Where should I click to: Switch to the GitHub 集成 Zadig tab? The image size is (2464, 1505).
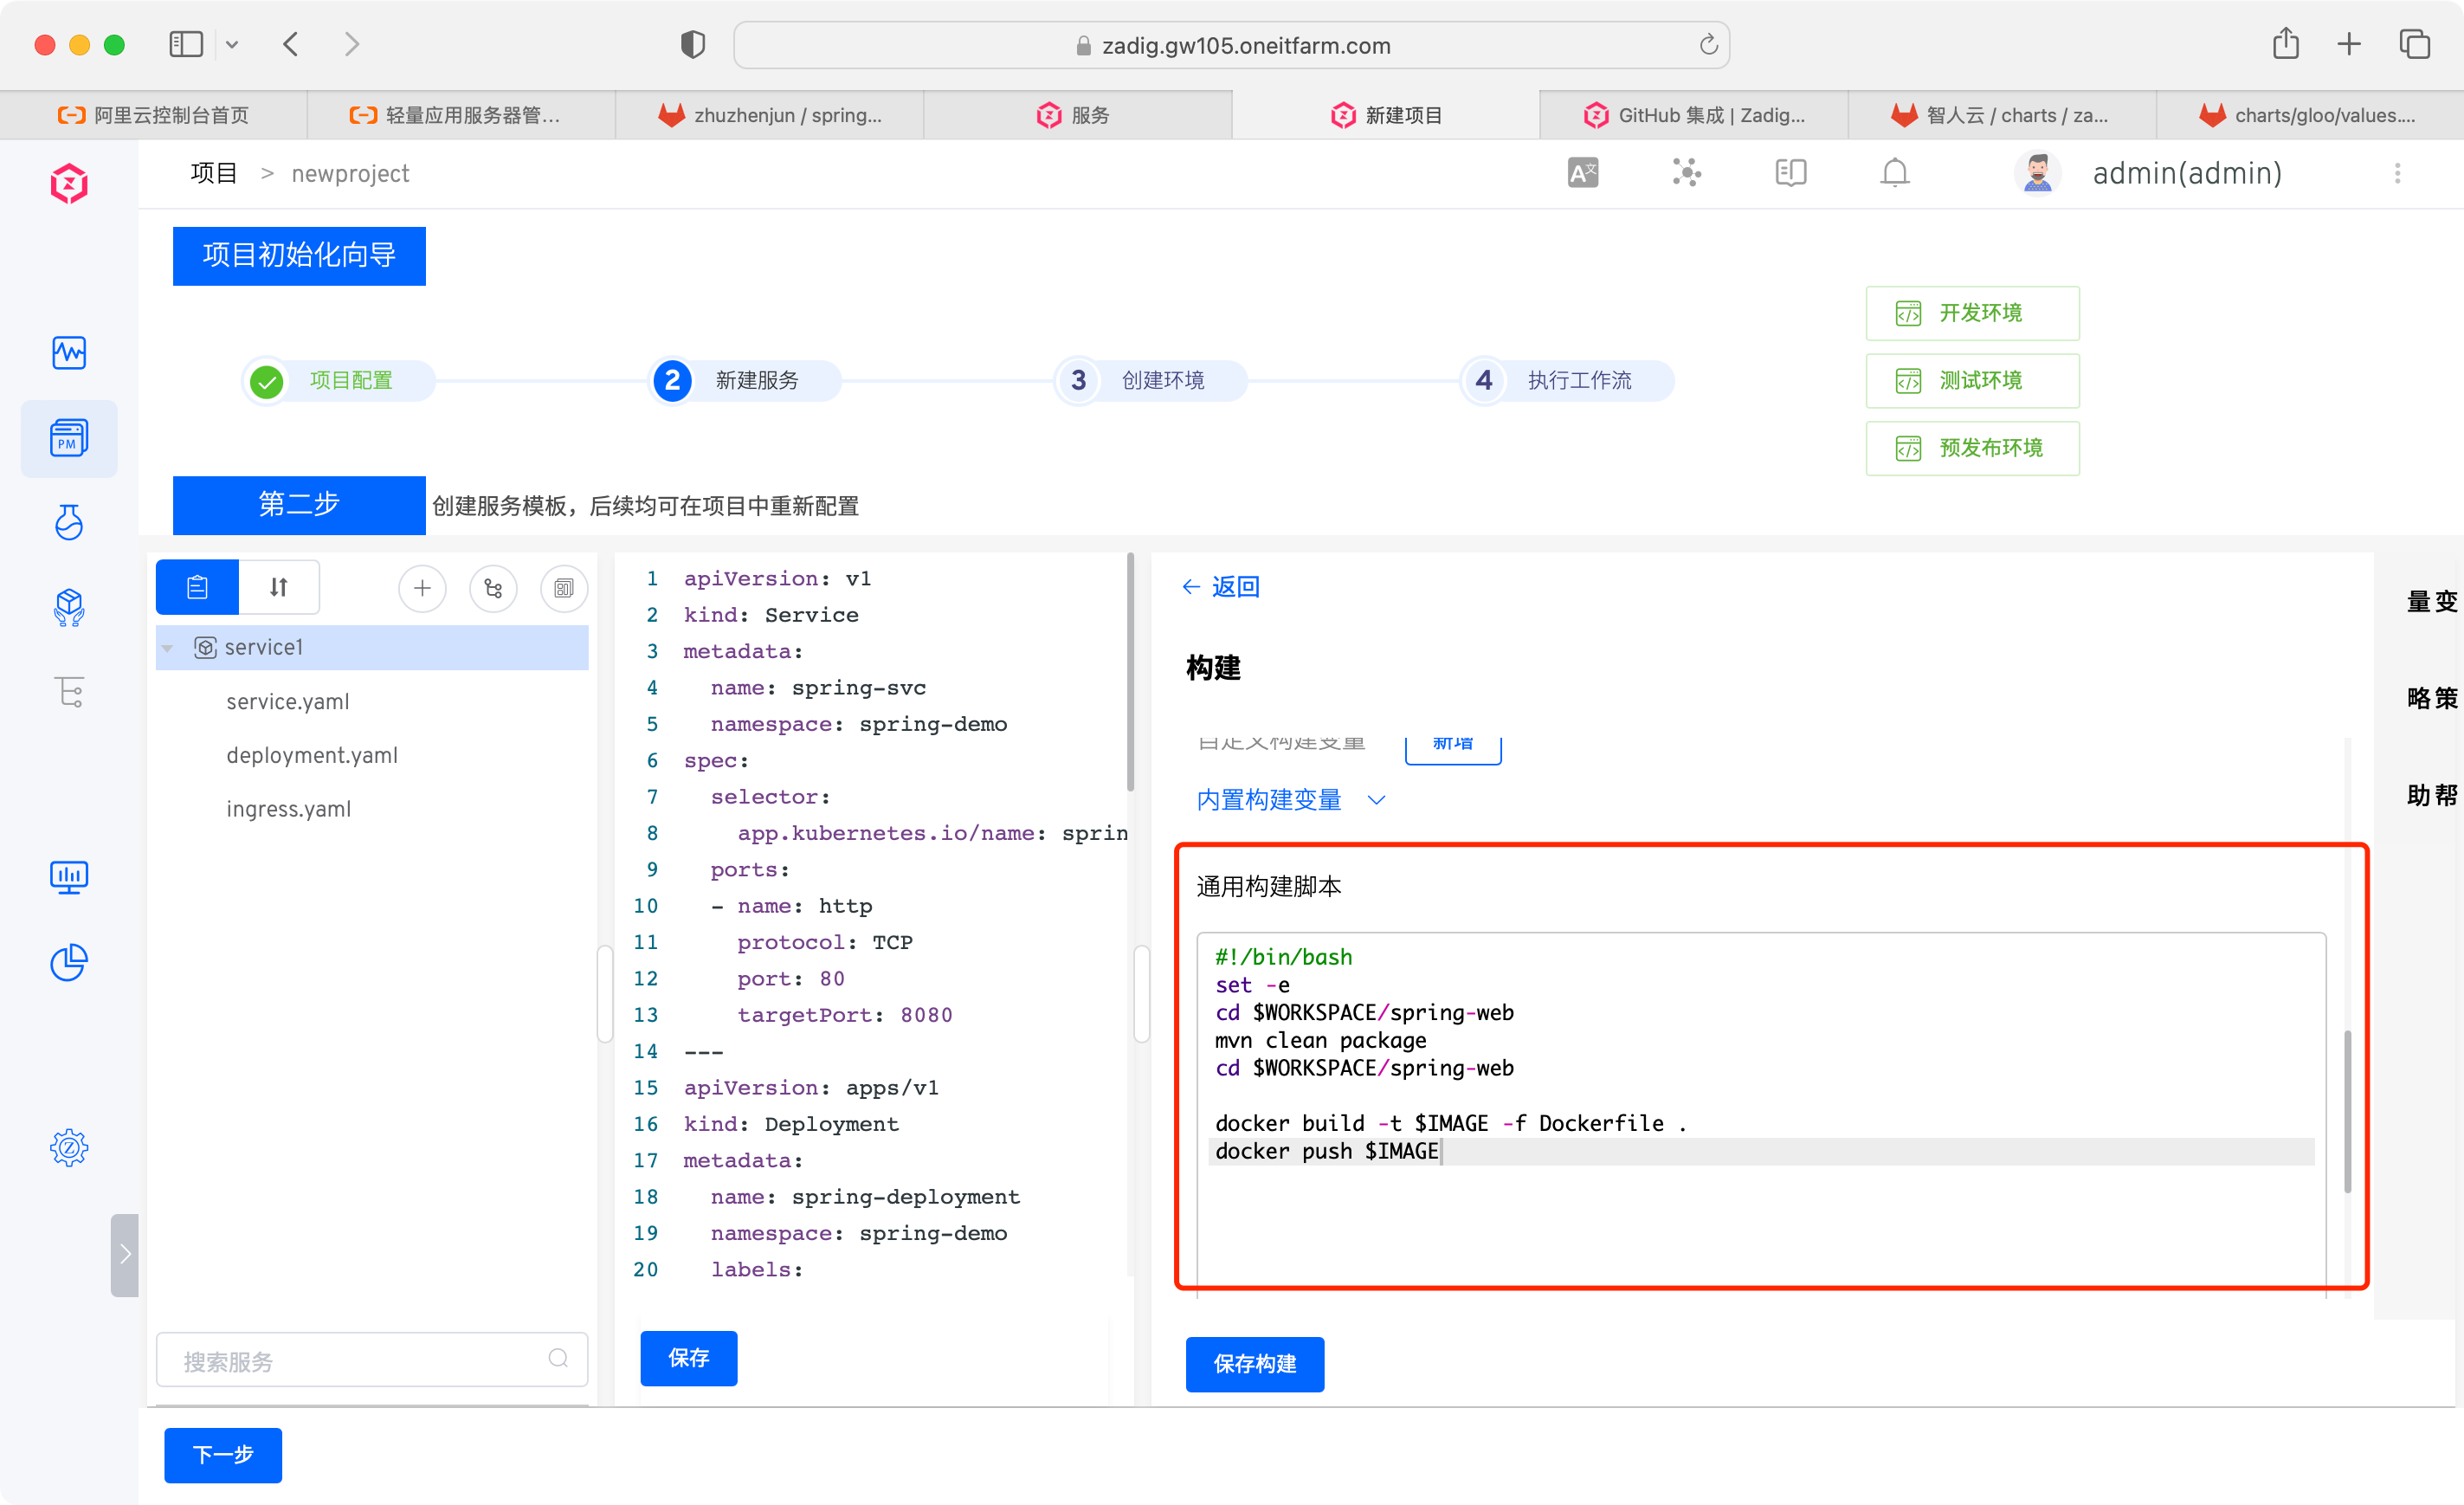coord(1694,115)
